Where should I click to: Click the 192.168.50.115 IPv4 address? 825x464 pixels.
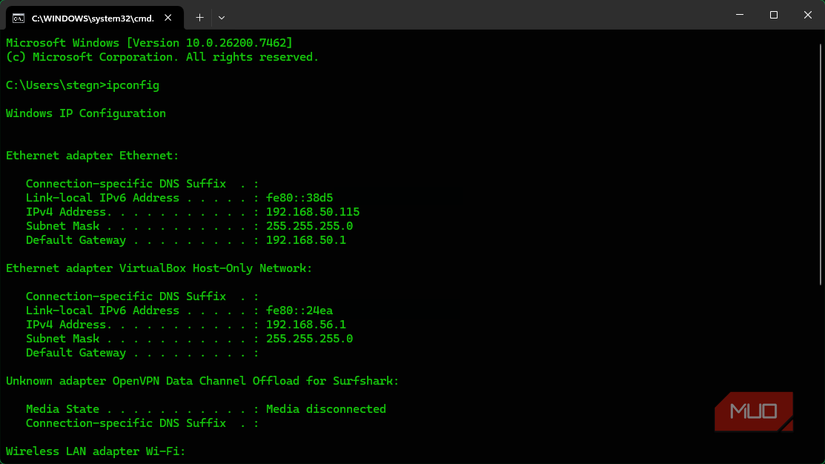[x=313, y=212]
